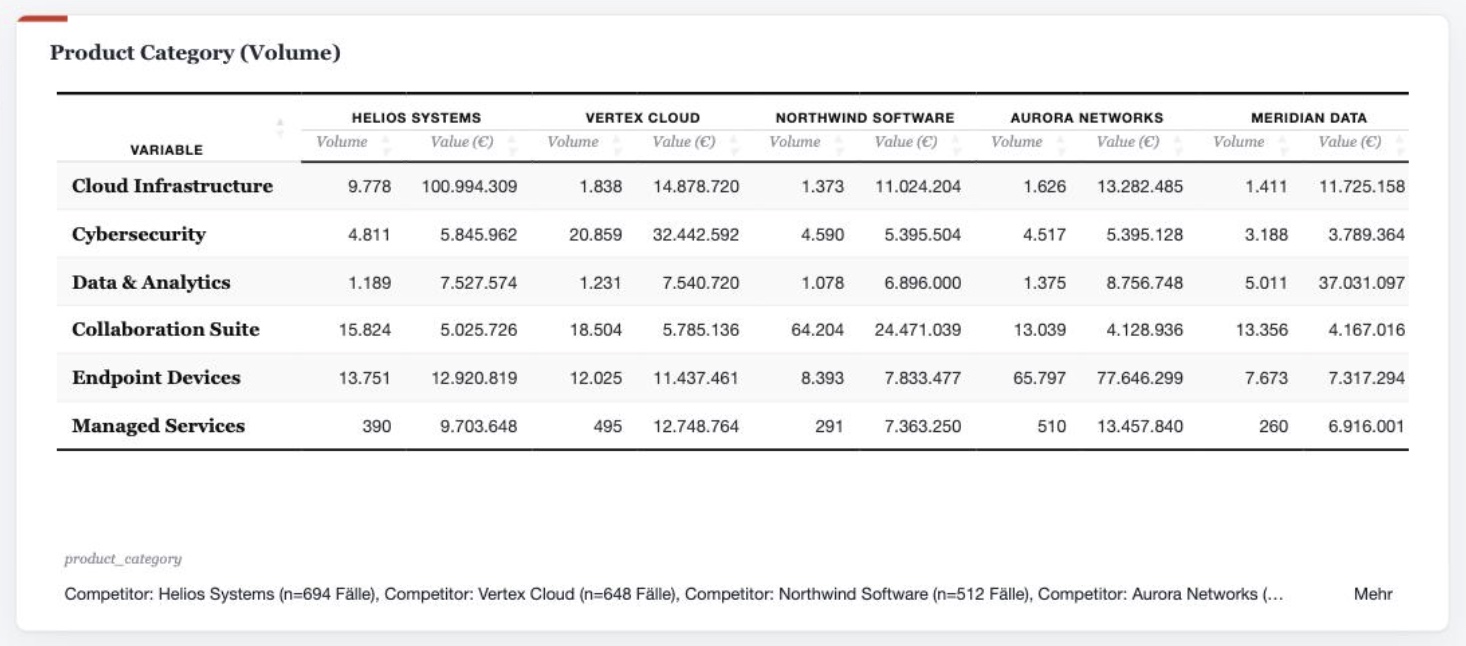The width and height of the screenshot is (1466, 646).
Task: Click the Managed Services row label
Action: (x=158, y=425)
